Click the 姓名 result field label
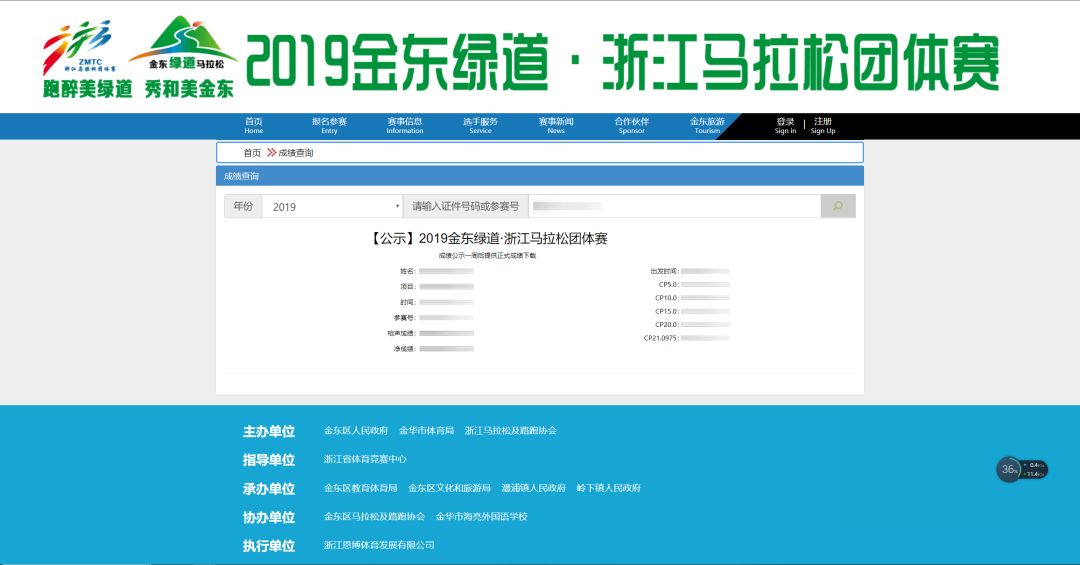 (408, 271)
